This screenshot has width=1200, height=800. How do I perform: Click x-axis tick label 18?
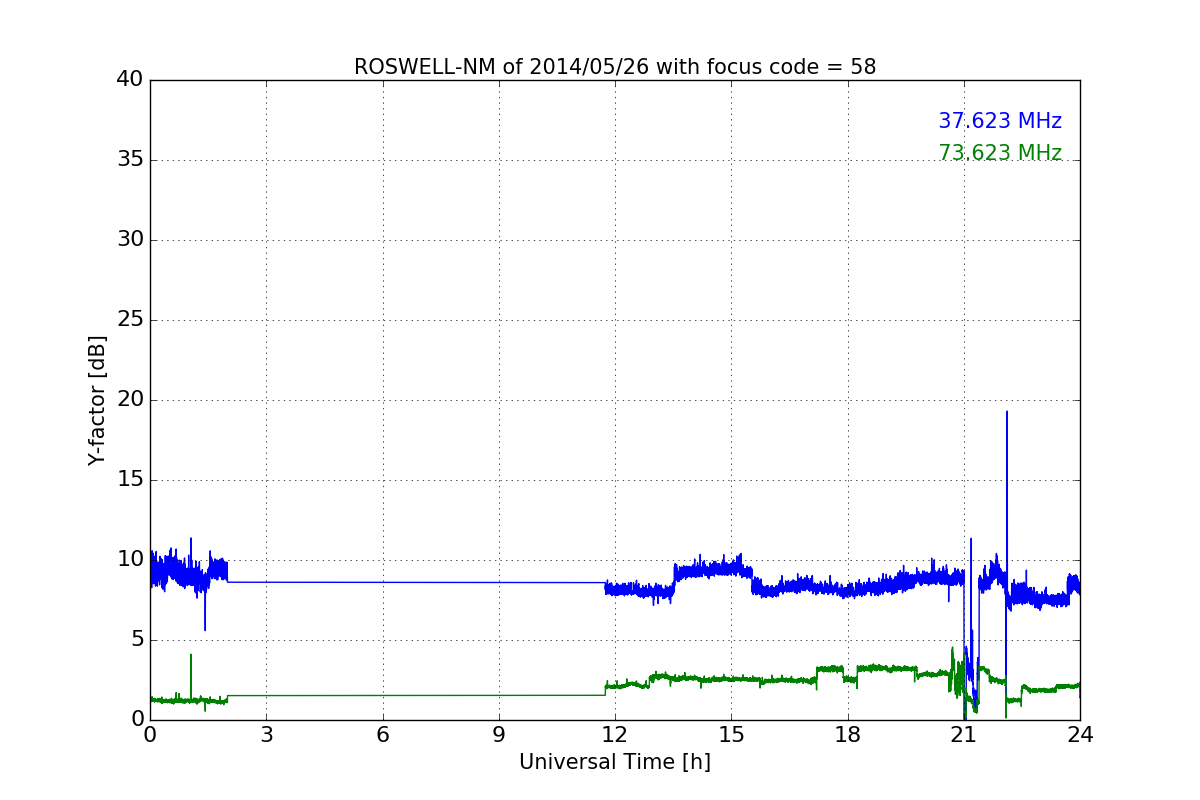(x=848, y=735)
